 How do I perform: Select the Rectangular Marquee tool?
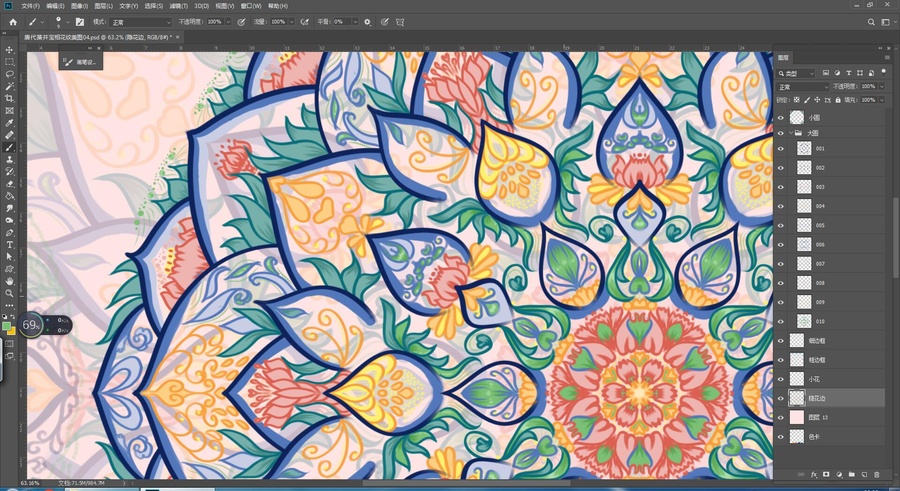[x=9, y=62]
